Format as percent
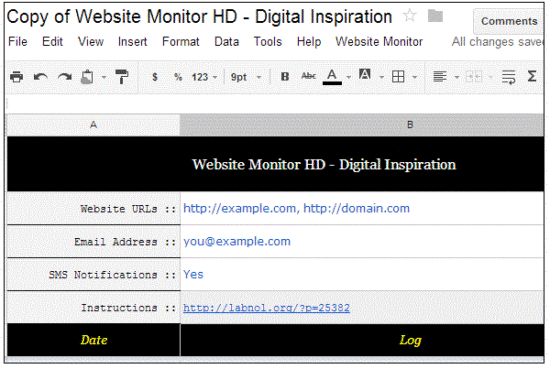 point(178,77)
